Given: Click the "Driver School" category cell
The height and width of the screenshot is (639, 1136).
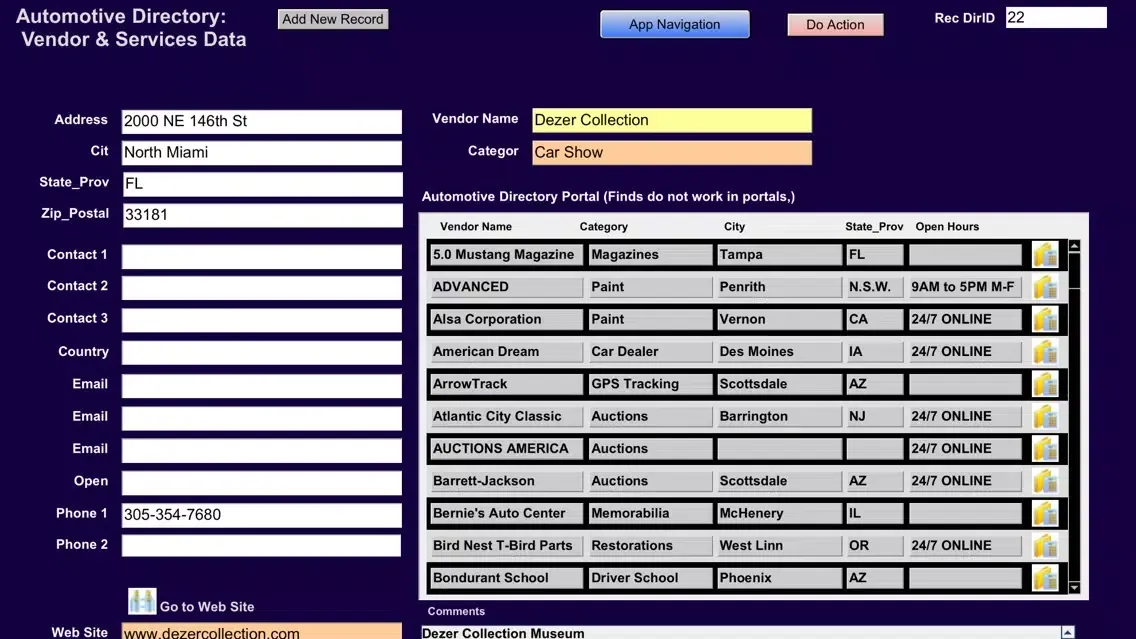Looking at the screenshot, I should [x=651, y=578].
